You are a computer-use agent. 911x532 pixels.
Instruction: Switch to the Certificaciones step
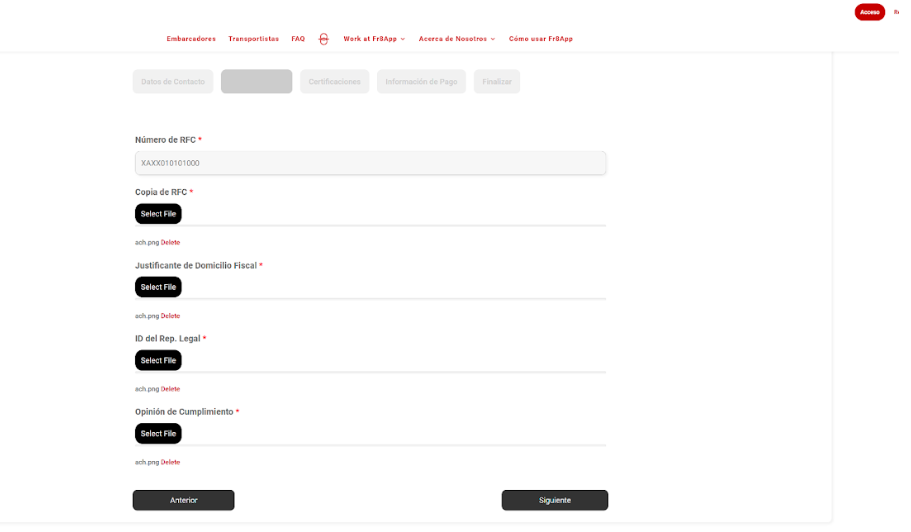[x=335, y=82]
